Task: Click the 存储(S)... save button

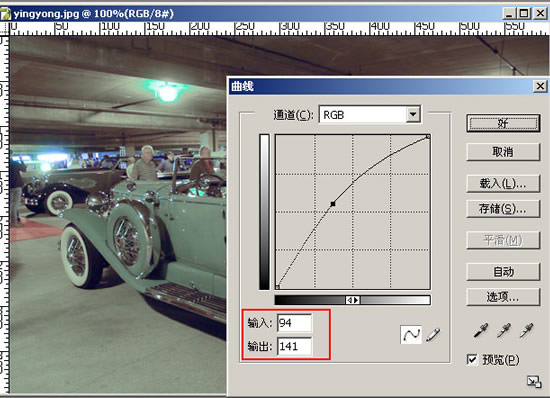Action: [x=503, y=209]
